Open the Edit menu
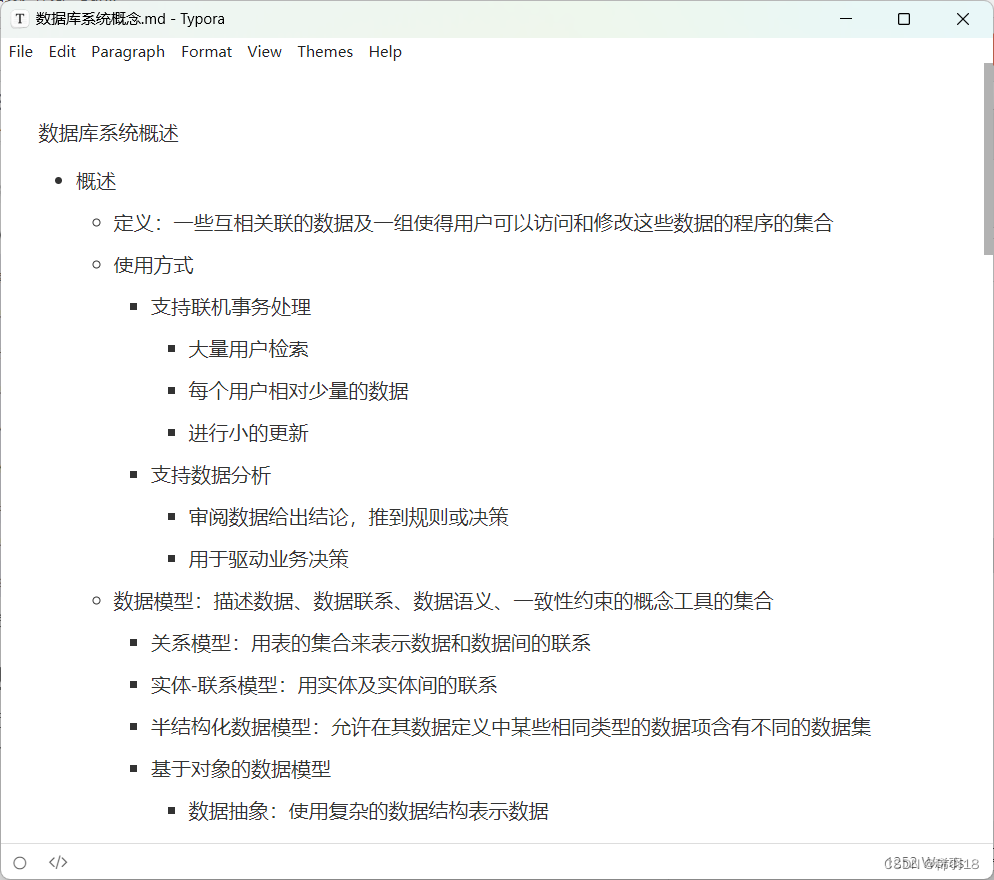This screenshot has width=994, height=880. pos(61,51)
